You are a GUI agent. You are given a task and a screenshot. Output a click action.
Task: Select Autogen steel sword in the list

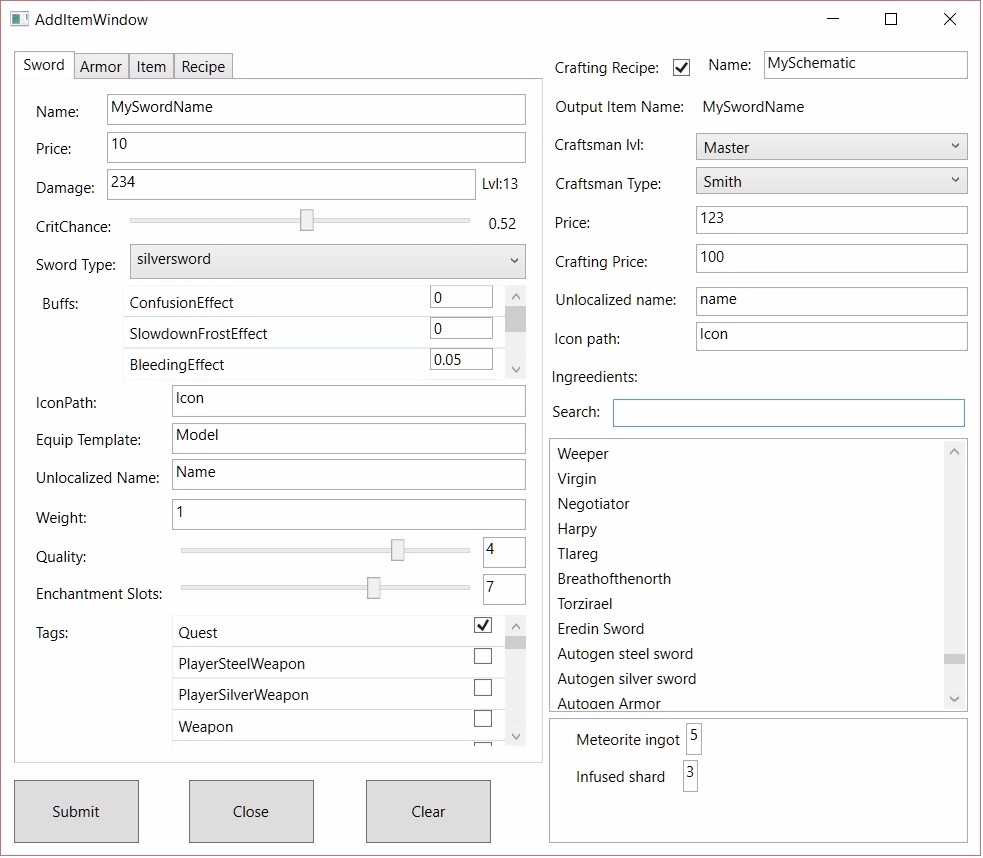point(748,654)
